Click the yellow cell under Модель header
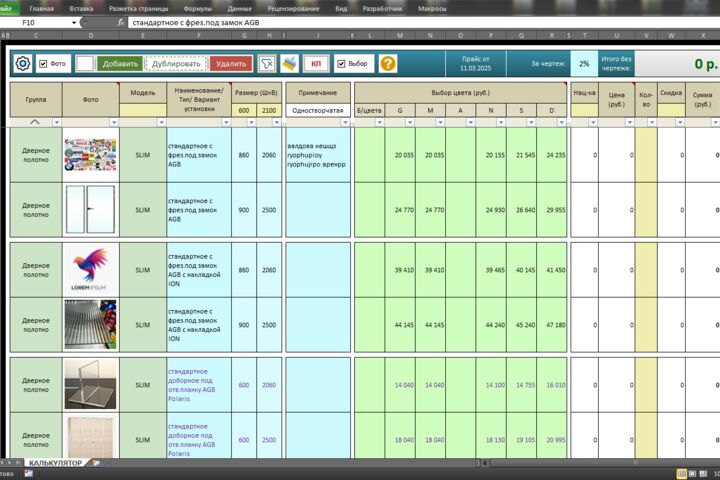 click(x=143, y=110)
